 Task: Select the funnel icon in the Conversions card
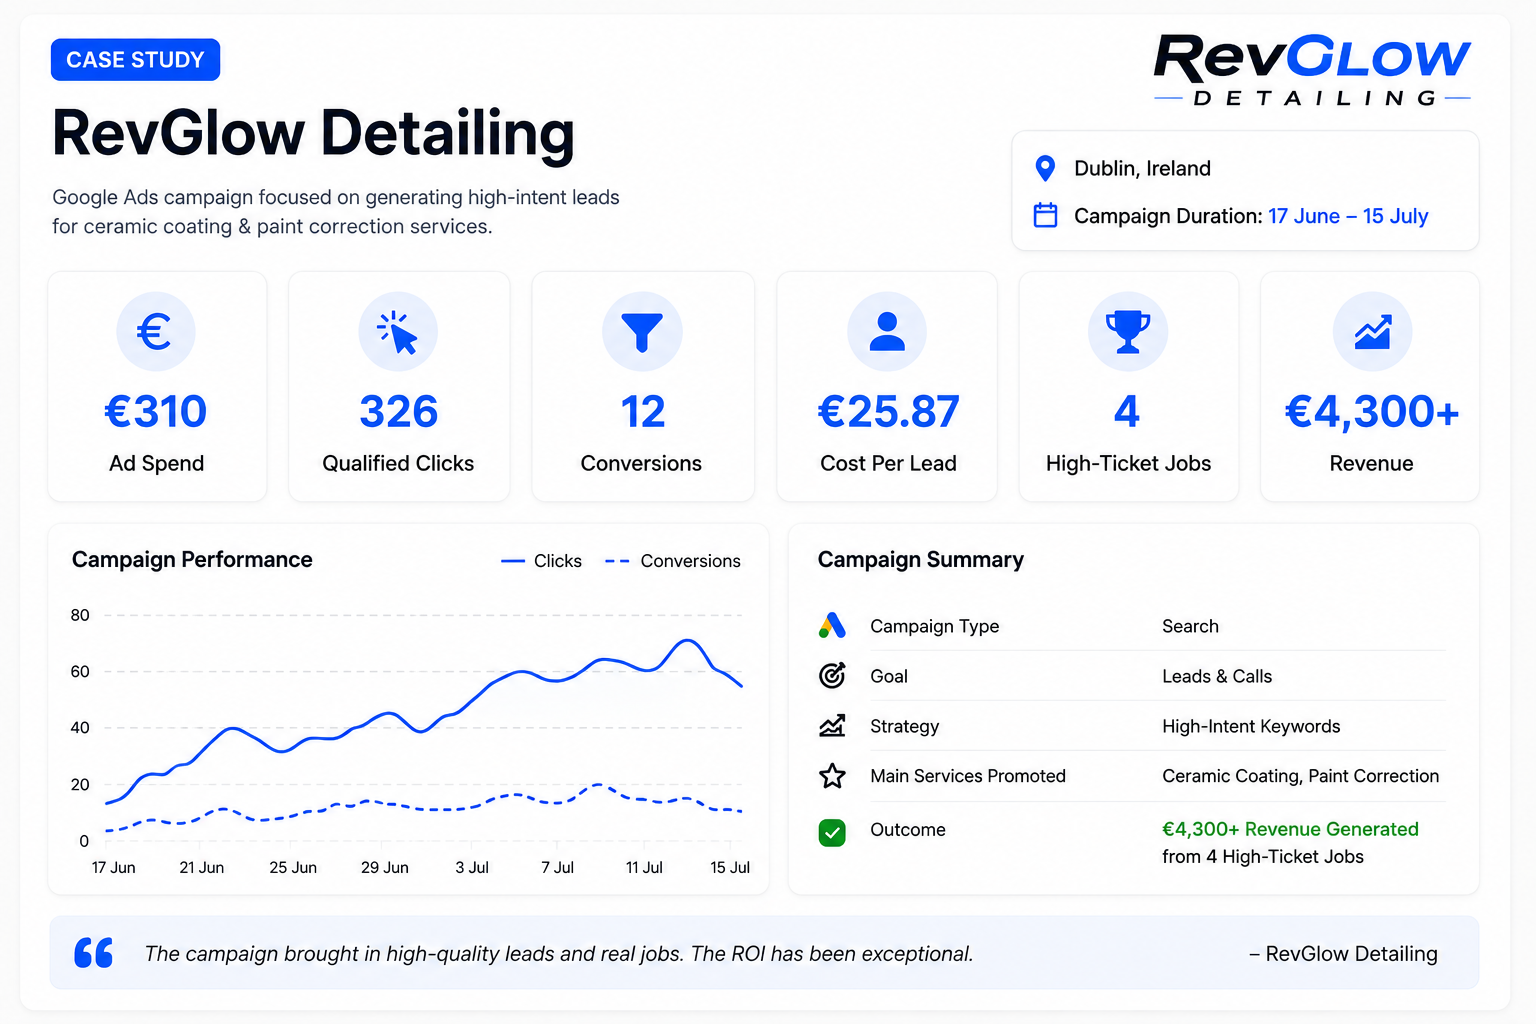click(x=642, y=332)
